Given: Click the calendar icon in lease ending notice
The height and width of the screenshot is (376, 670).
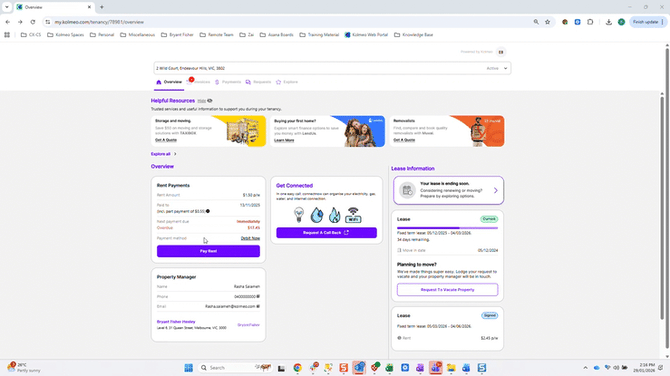Looking at the screenshot, I should (407, 190).
